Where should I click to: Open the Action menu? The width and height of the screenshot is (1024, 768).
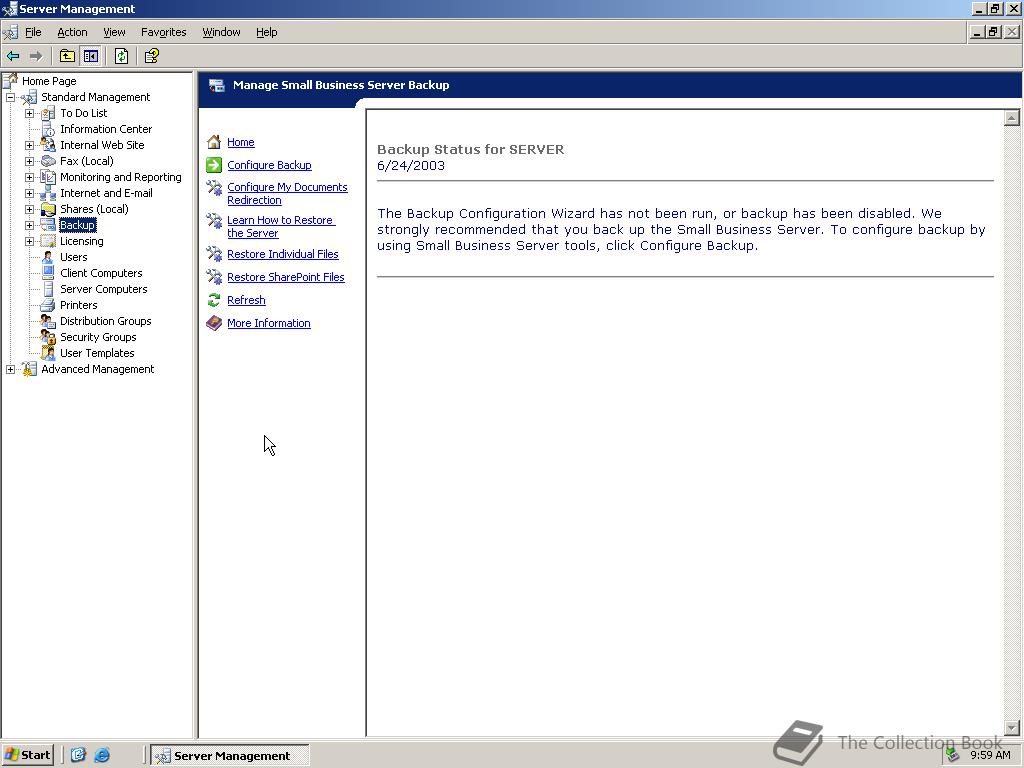click(x=72, y=32)
